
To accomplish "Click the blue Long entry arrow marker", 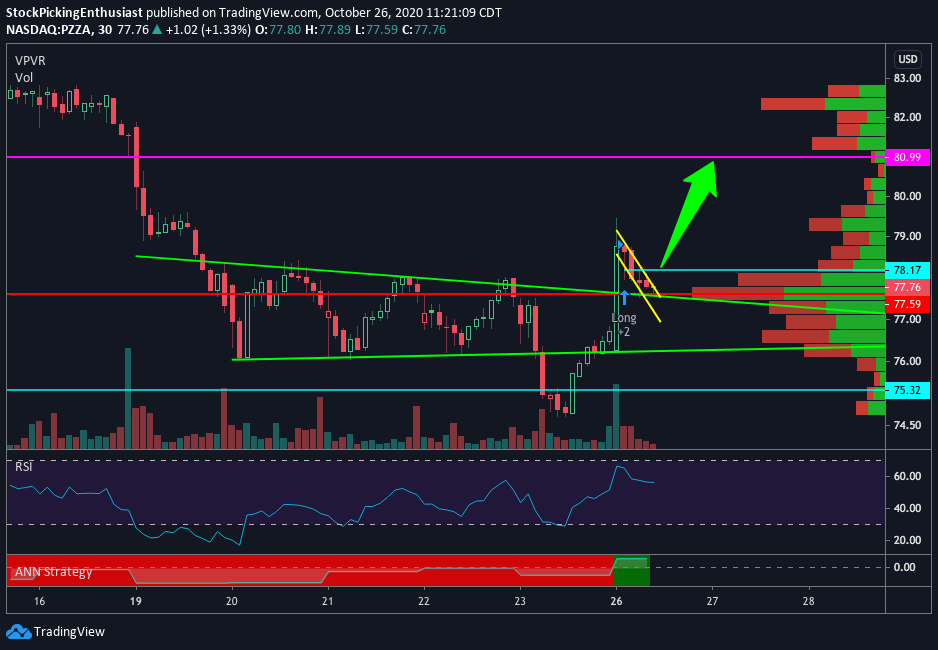I will point(624,297).
